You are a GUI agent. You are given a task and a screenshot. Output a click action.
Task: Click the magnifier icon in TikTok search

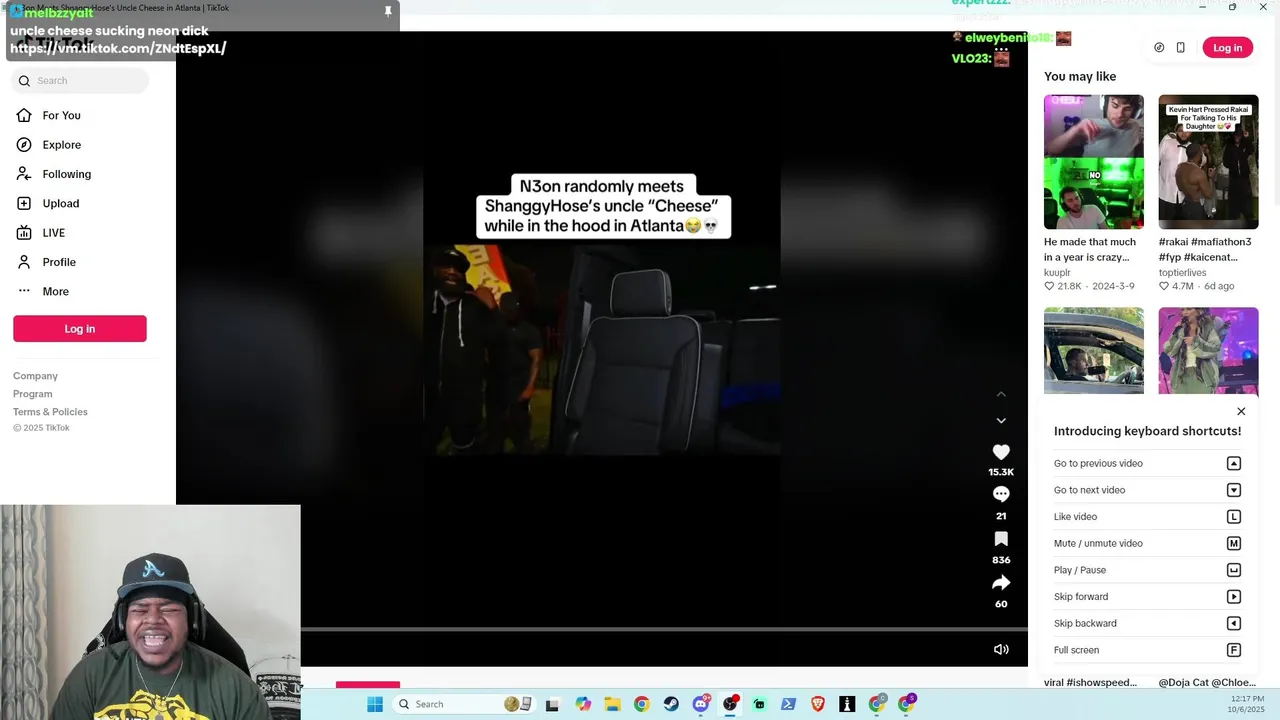[x=24, y=81]
